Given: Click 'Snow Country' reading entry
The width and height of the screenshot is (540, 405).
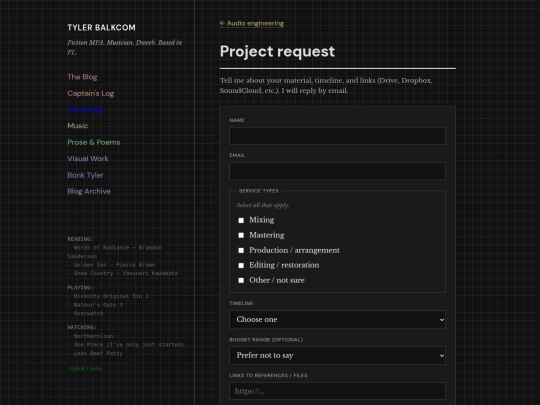Looking at the screenshot, I should click(x=123, y=273).
